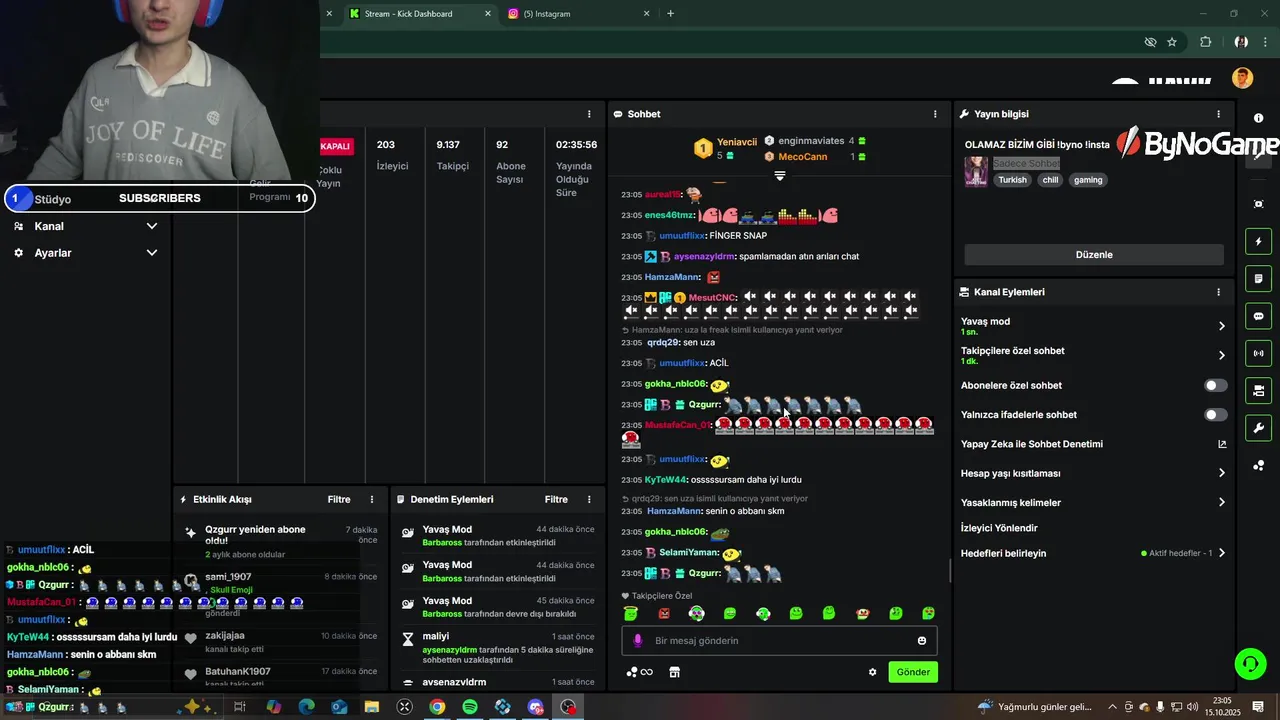Click the taskbar weather widget
Viewport: 1280px width, 720px height.
[1035, 707]
